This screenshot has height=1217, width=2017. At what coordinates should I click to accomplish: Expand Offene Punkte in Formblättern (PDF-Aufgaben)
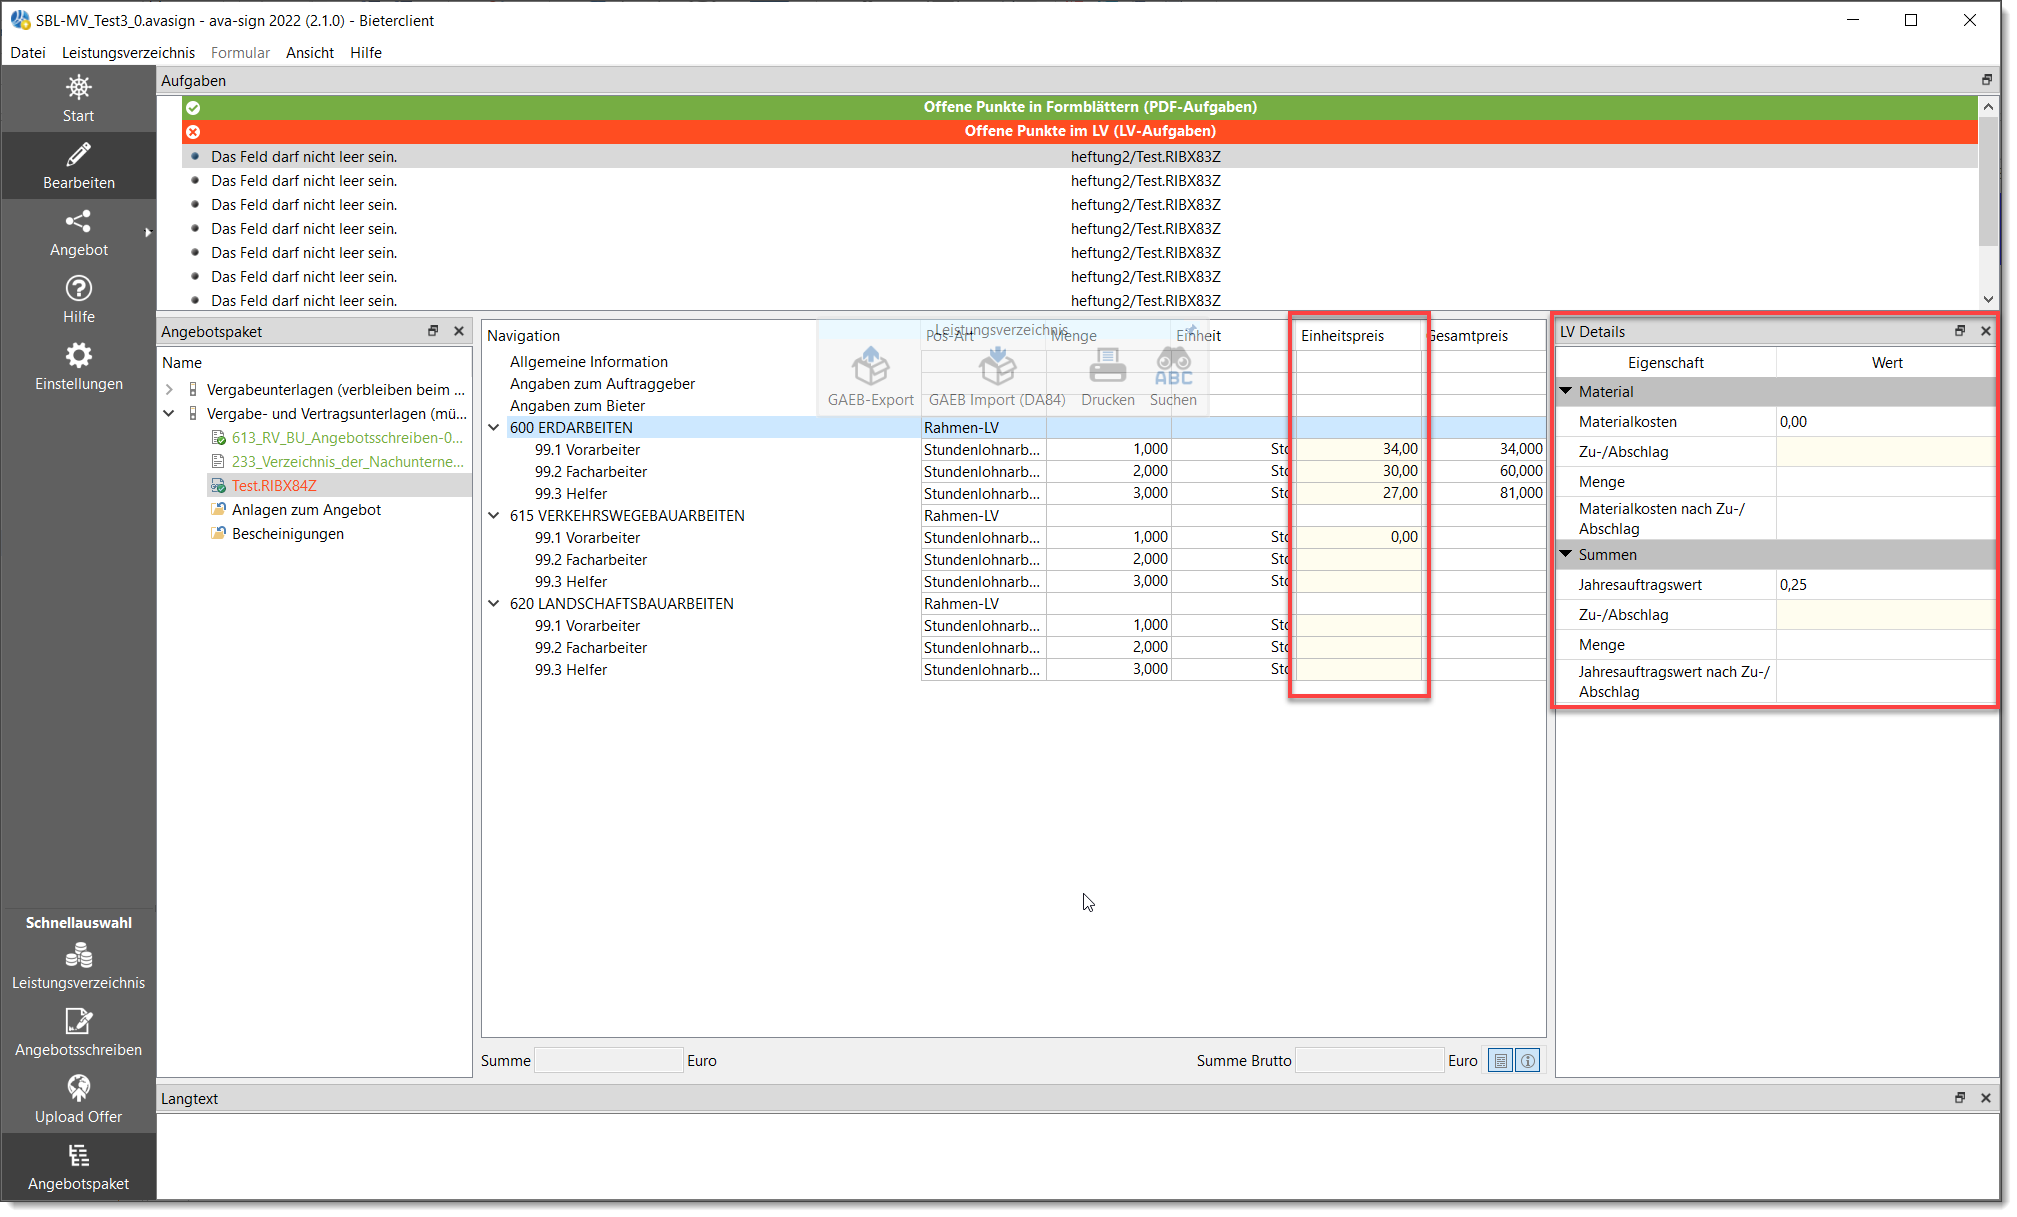1079,107
